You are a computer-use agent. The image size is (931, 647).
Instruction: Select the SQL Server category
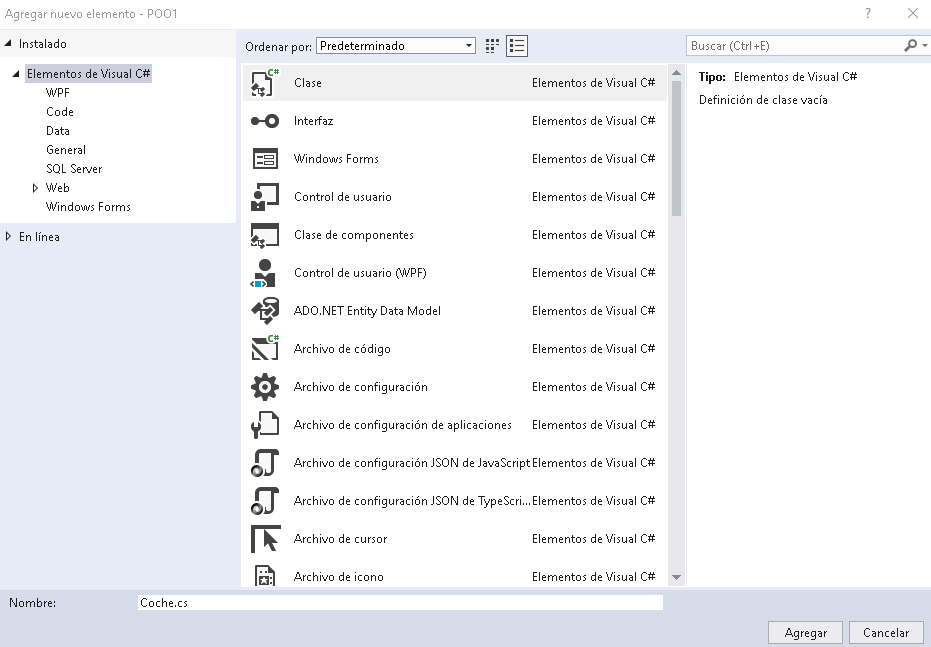(74, 169)
